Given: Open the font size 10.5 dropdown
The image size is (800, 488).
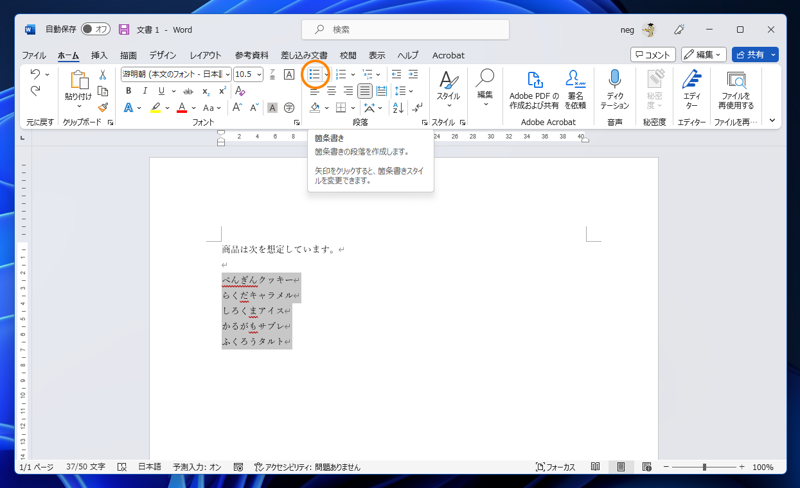Looking at the screenshot, I should 259,75.
